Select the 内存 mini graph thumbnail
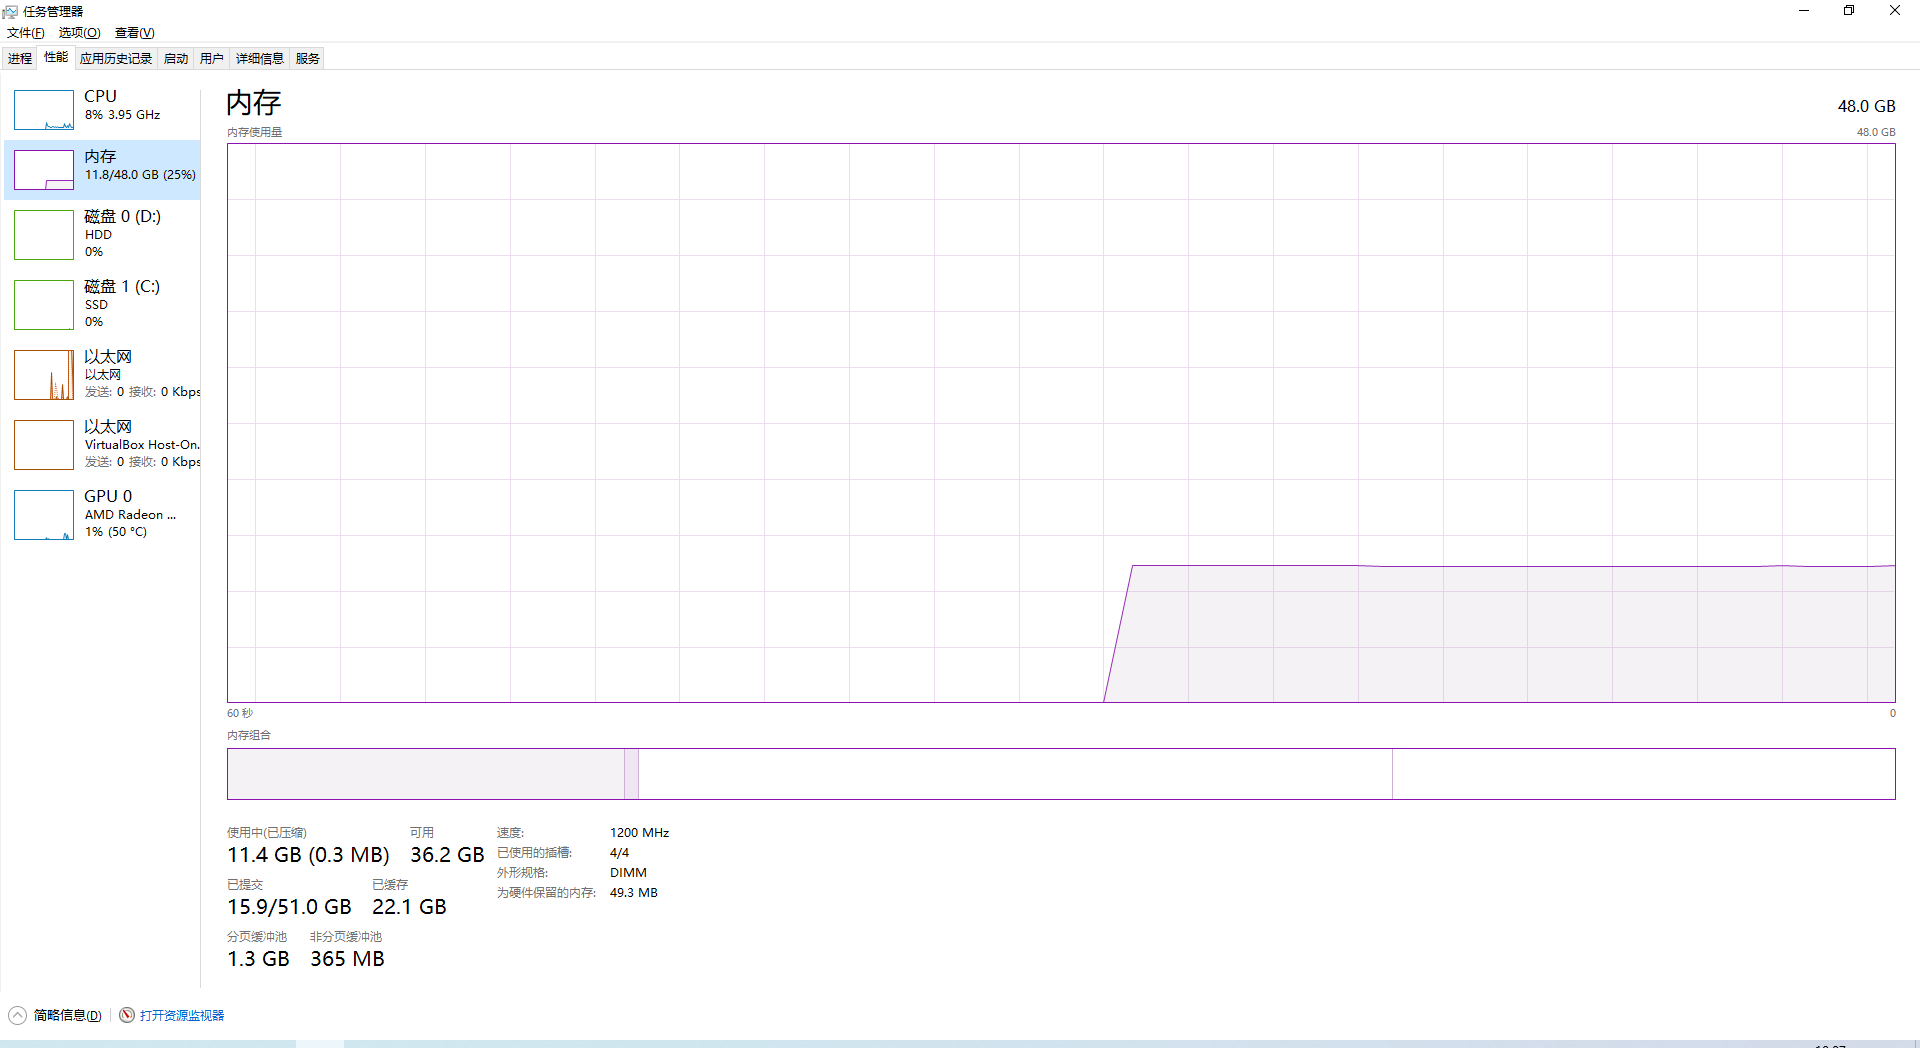This screenshot has width=1920, height=1048. (x=44, y=170)
